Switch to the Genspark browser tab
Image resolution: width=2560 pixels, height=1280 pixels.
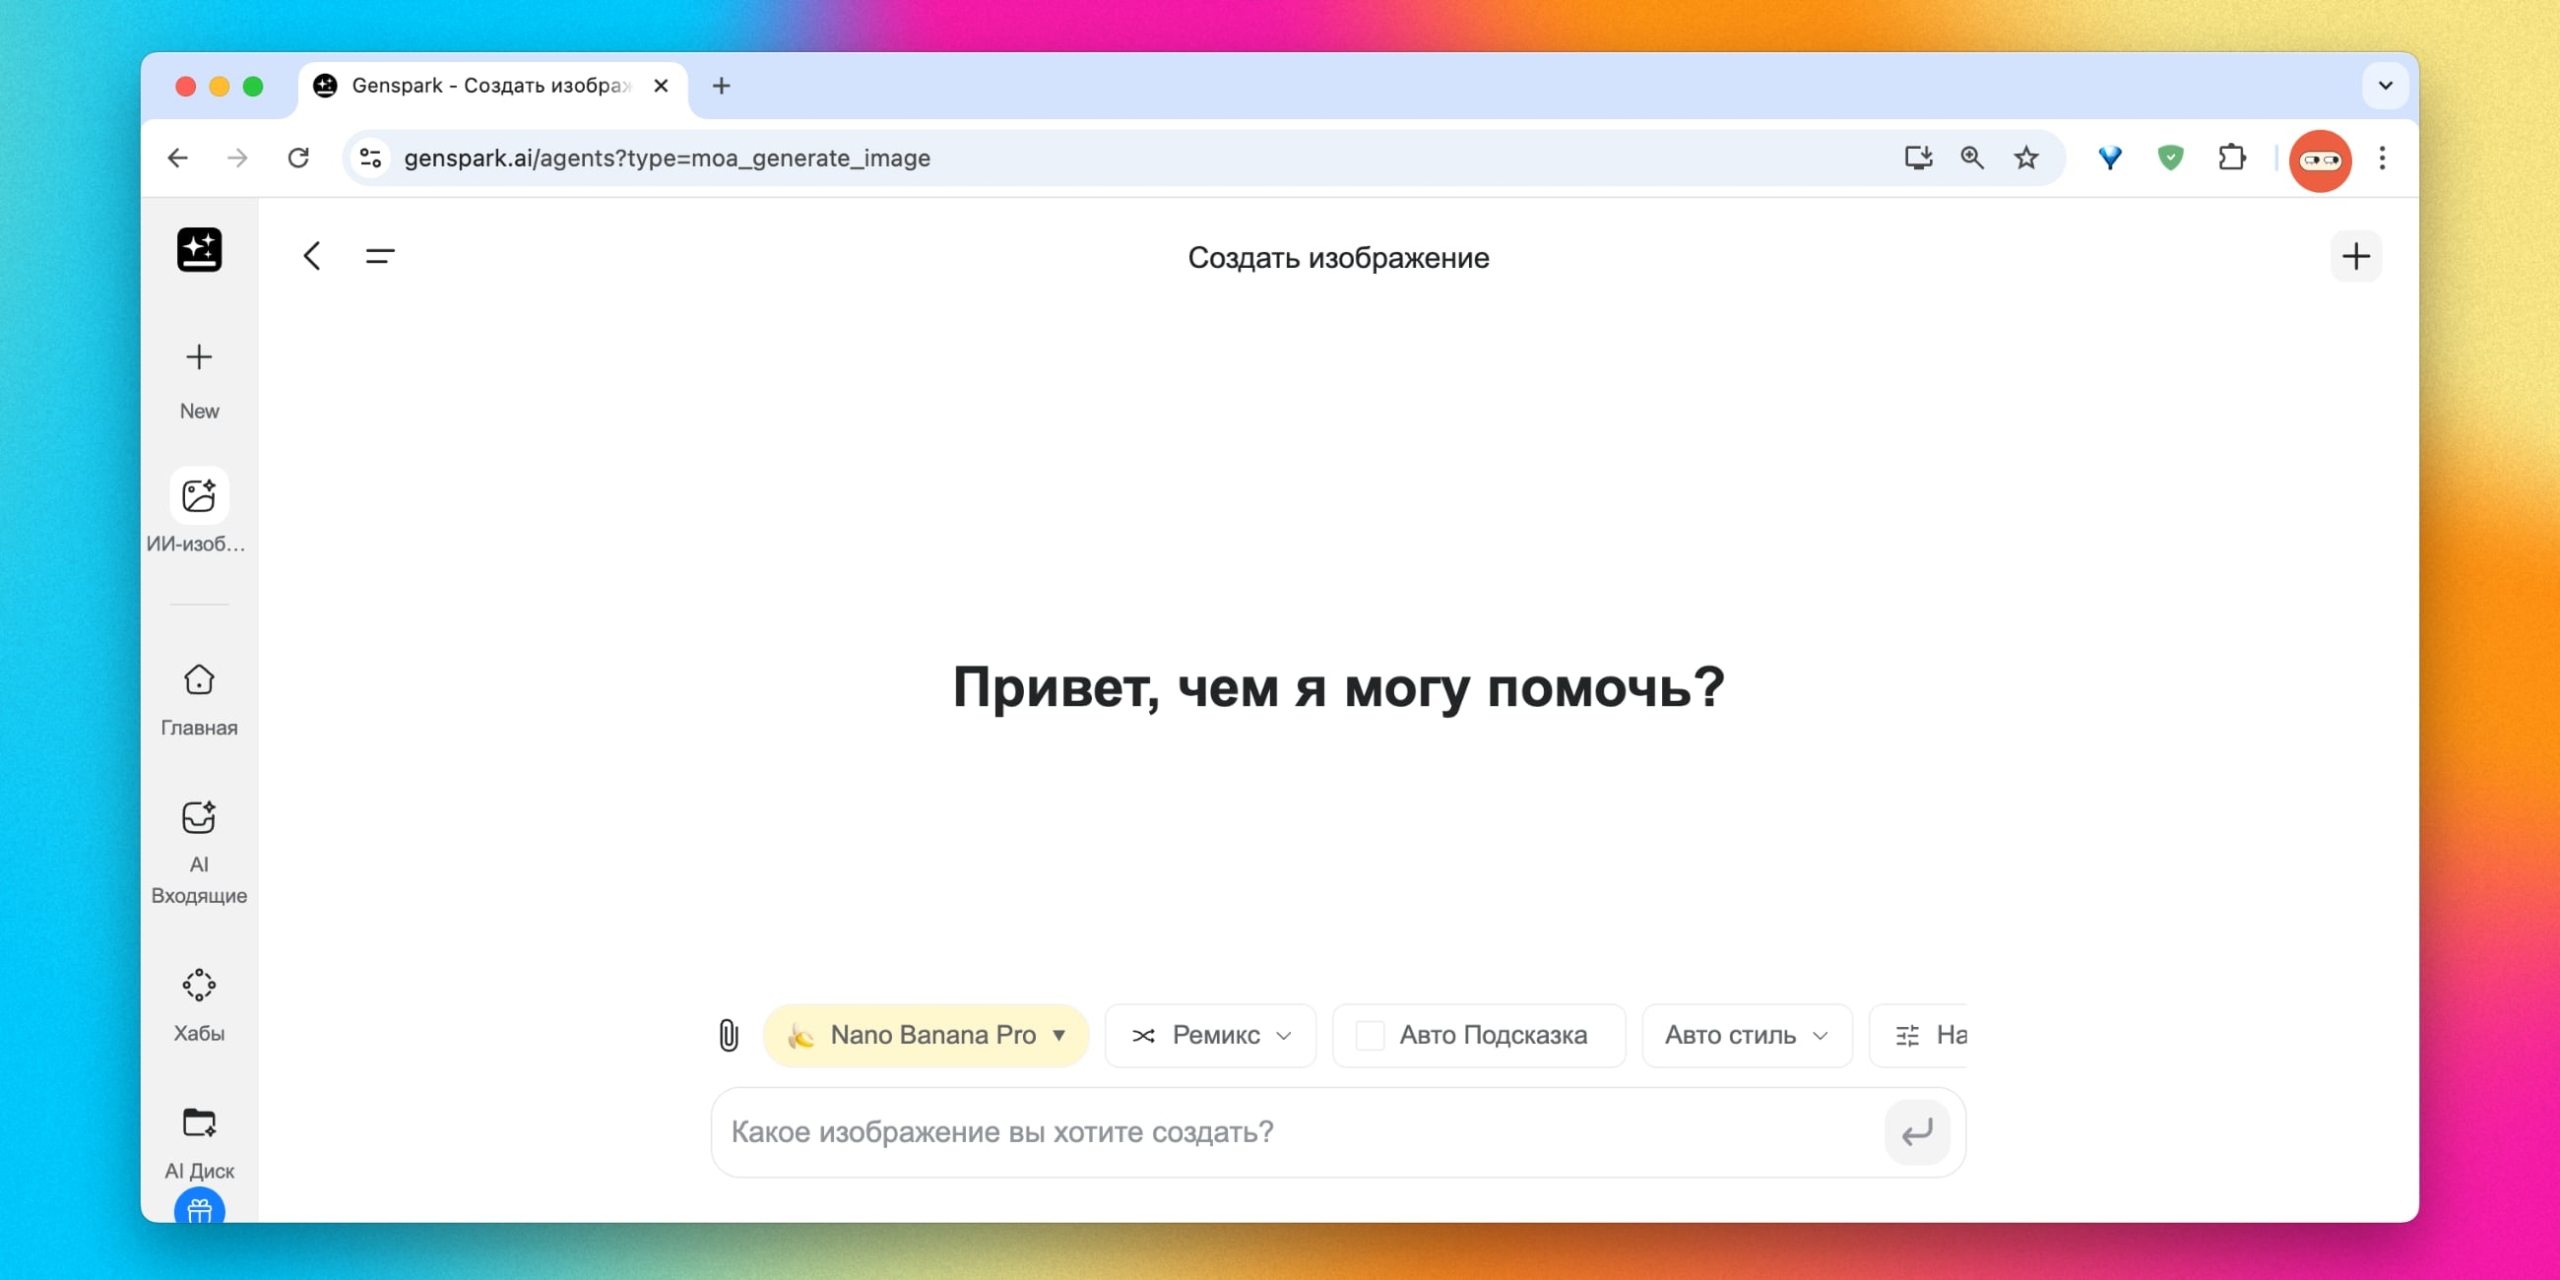click(x=480, y=86)
